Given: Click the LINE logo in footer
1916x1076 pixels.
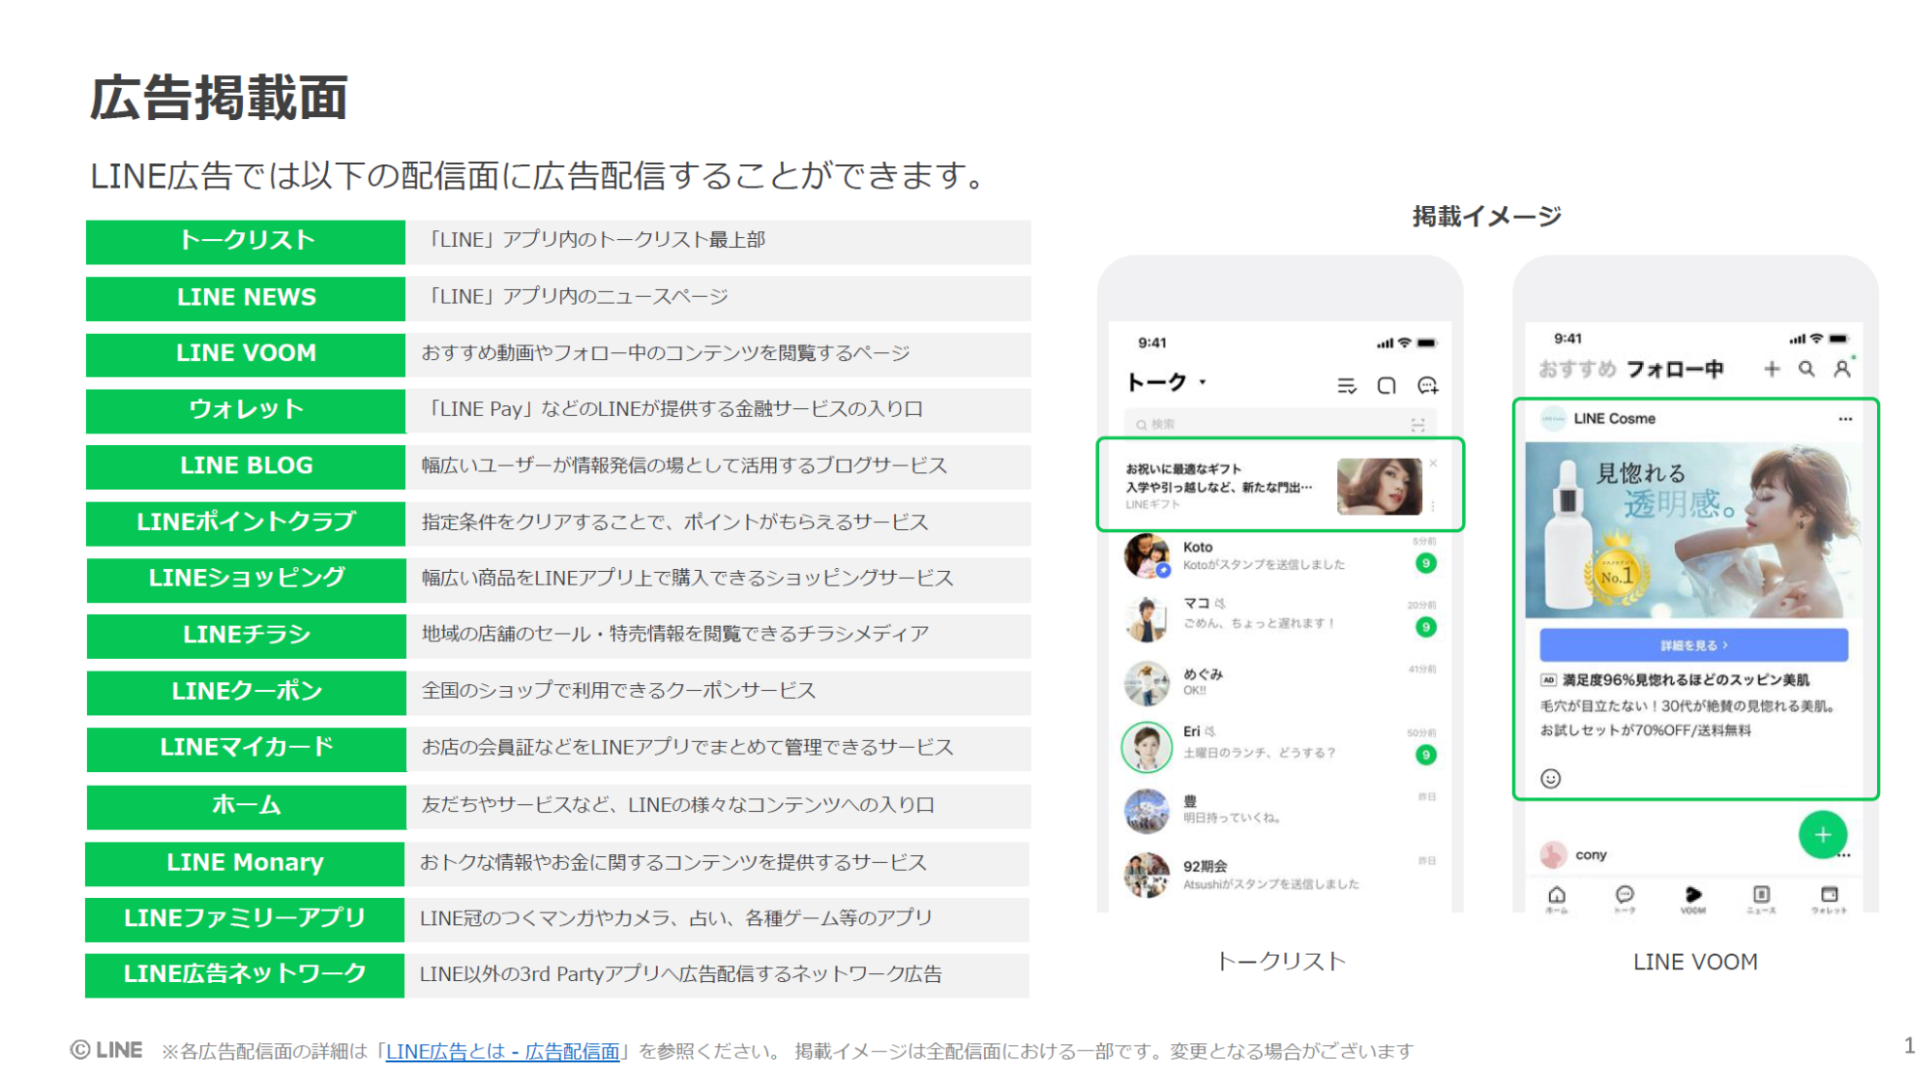Looking at the screenshot, I should tap(106, 1050).
